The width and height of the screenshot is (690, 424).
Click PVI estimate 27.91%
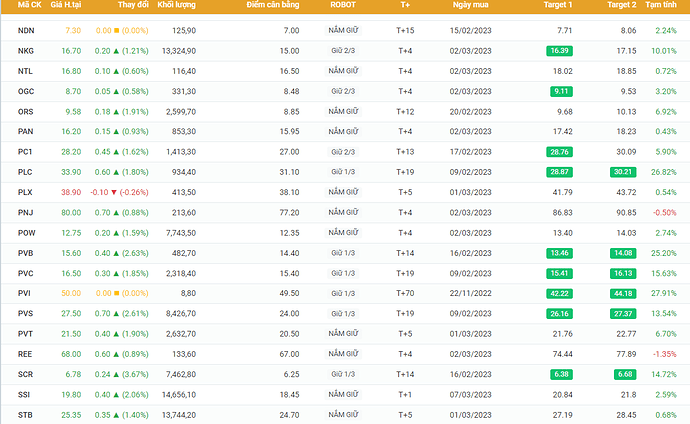664,293
